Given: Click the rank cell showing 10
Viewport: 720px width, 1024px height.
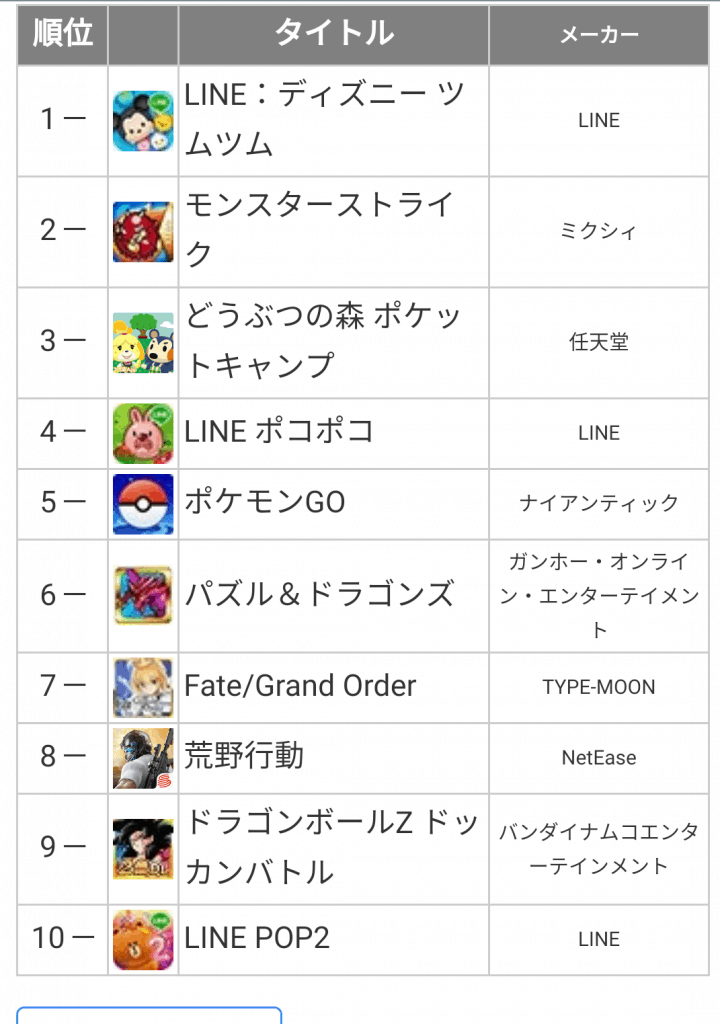Looking at the screenshot, I should coord(63,940).
